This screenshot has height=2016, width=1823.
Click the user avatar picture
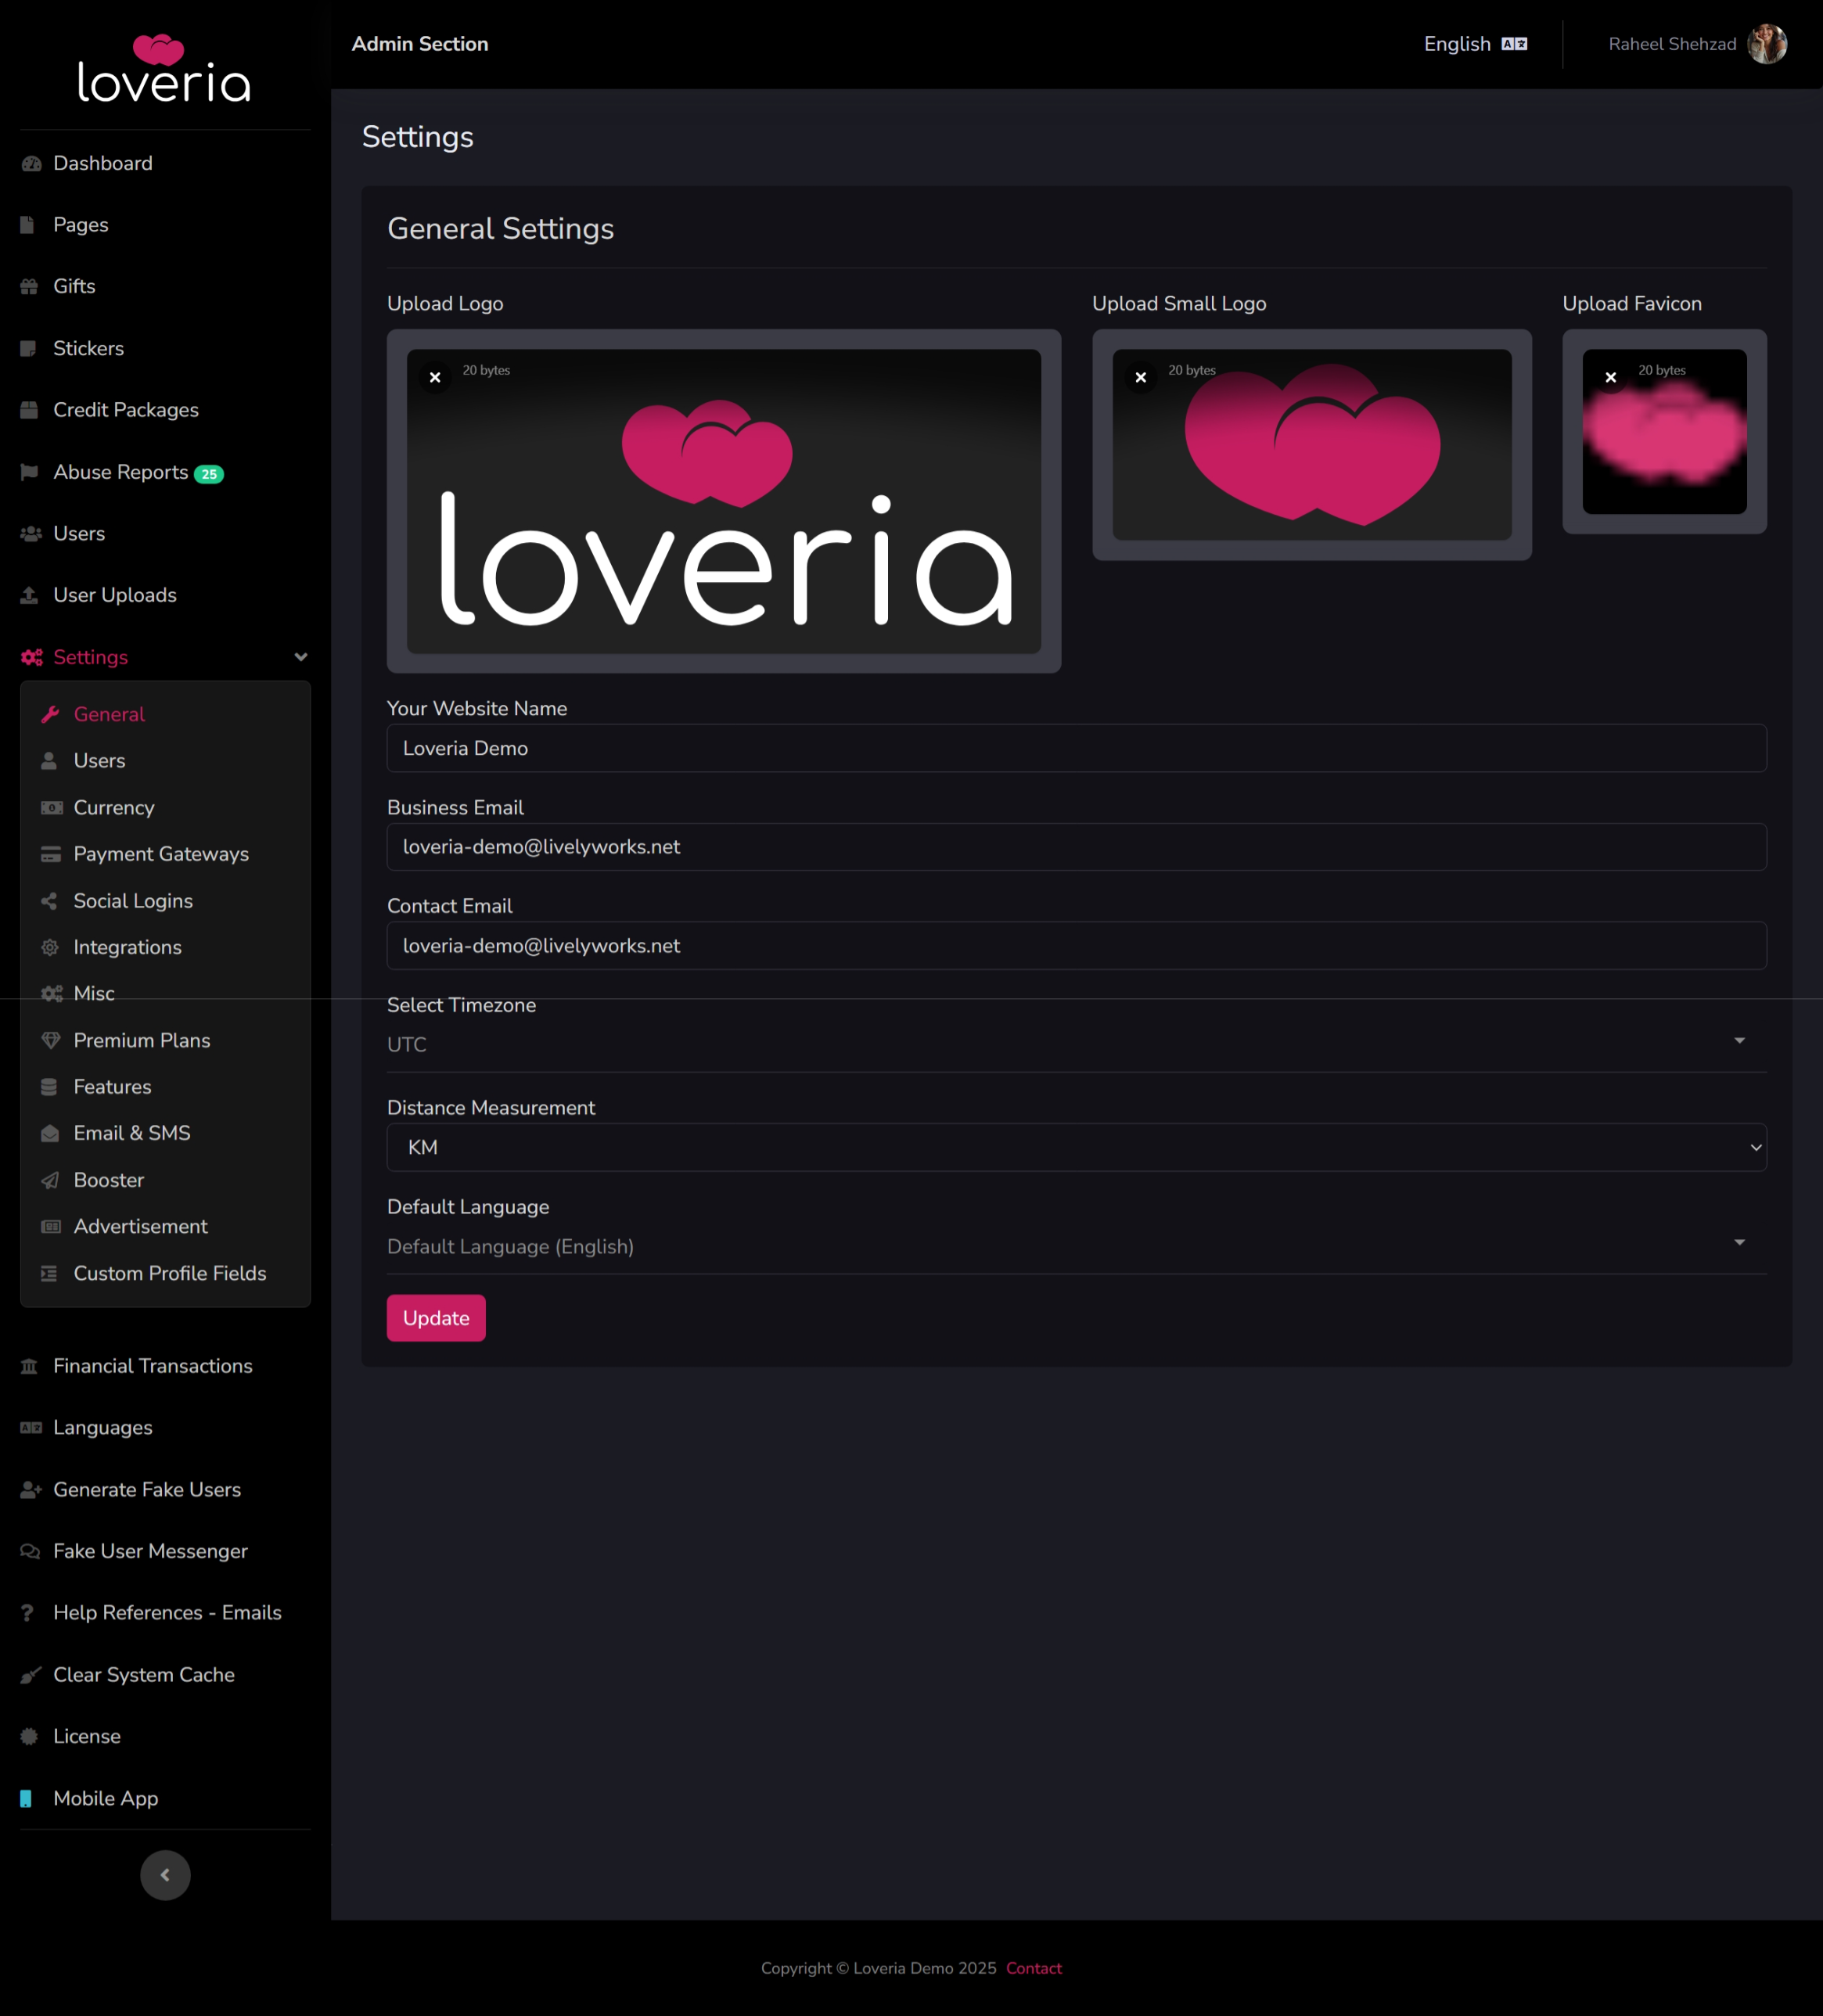tap(1767, 44)
